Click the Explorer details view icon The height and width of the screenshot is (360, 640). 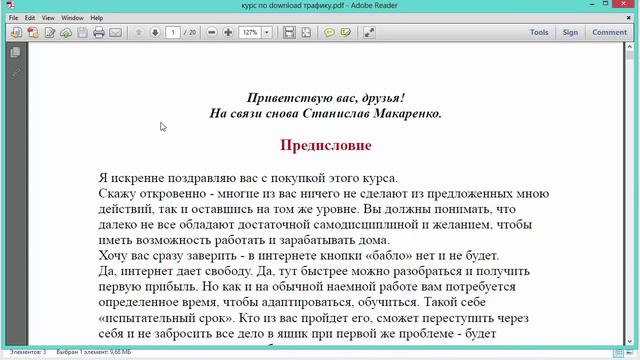tap(618, 352)
